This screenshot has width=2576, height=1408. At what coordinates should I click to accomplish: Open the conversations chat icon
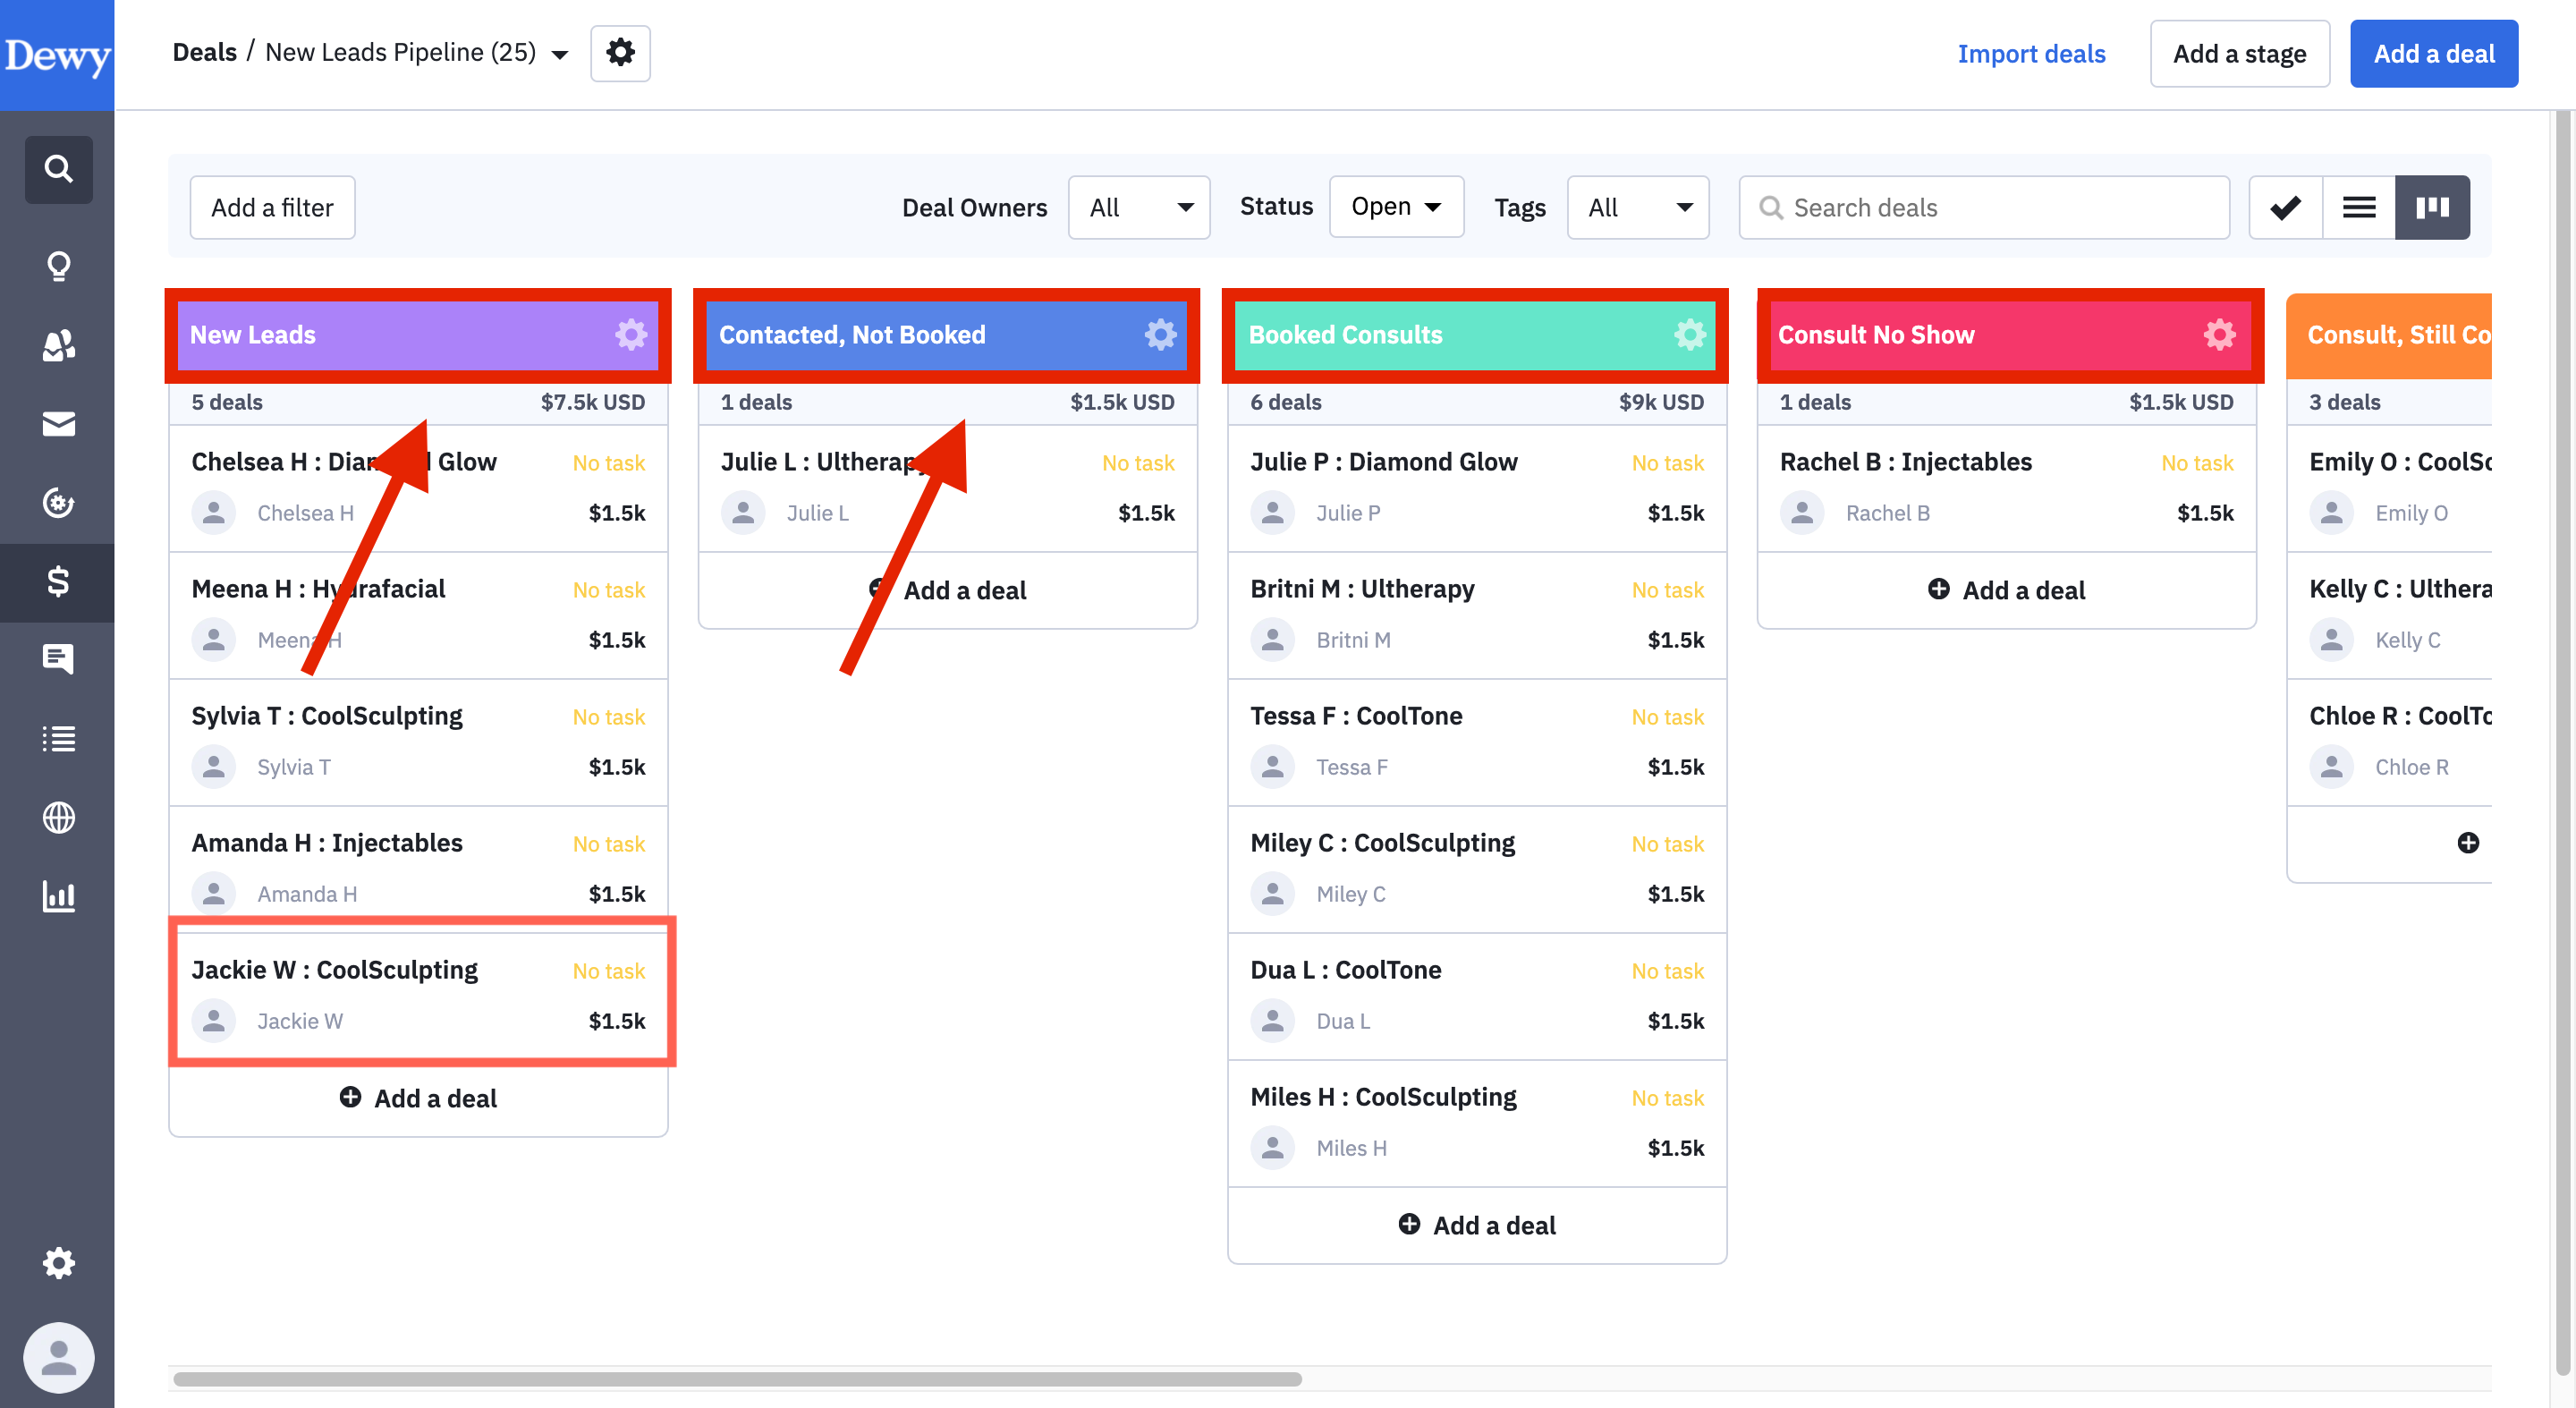[58, 658]
